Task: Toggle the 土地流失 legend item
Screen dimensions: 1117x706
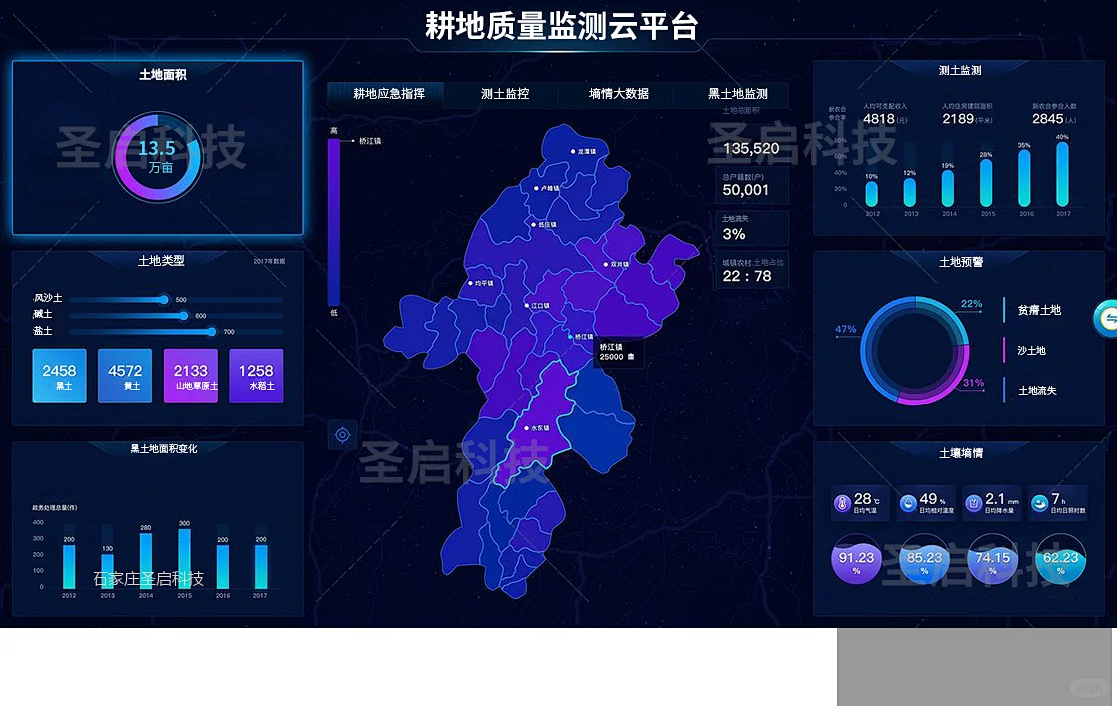Action: (1038, 390)
